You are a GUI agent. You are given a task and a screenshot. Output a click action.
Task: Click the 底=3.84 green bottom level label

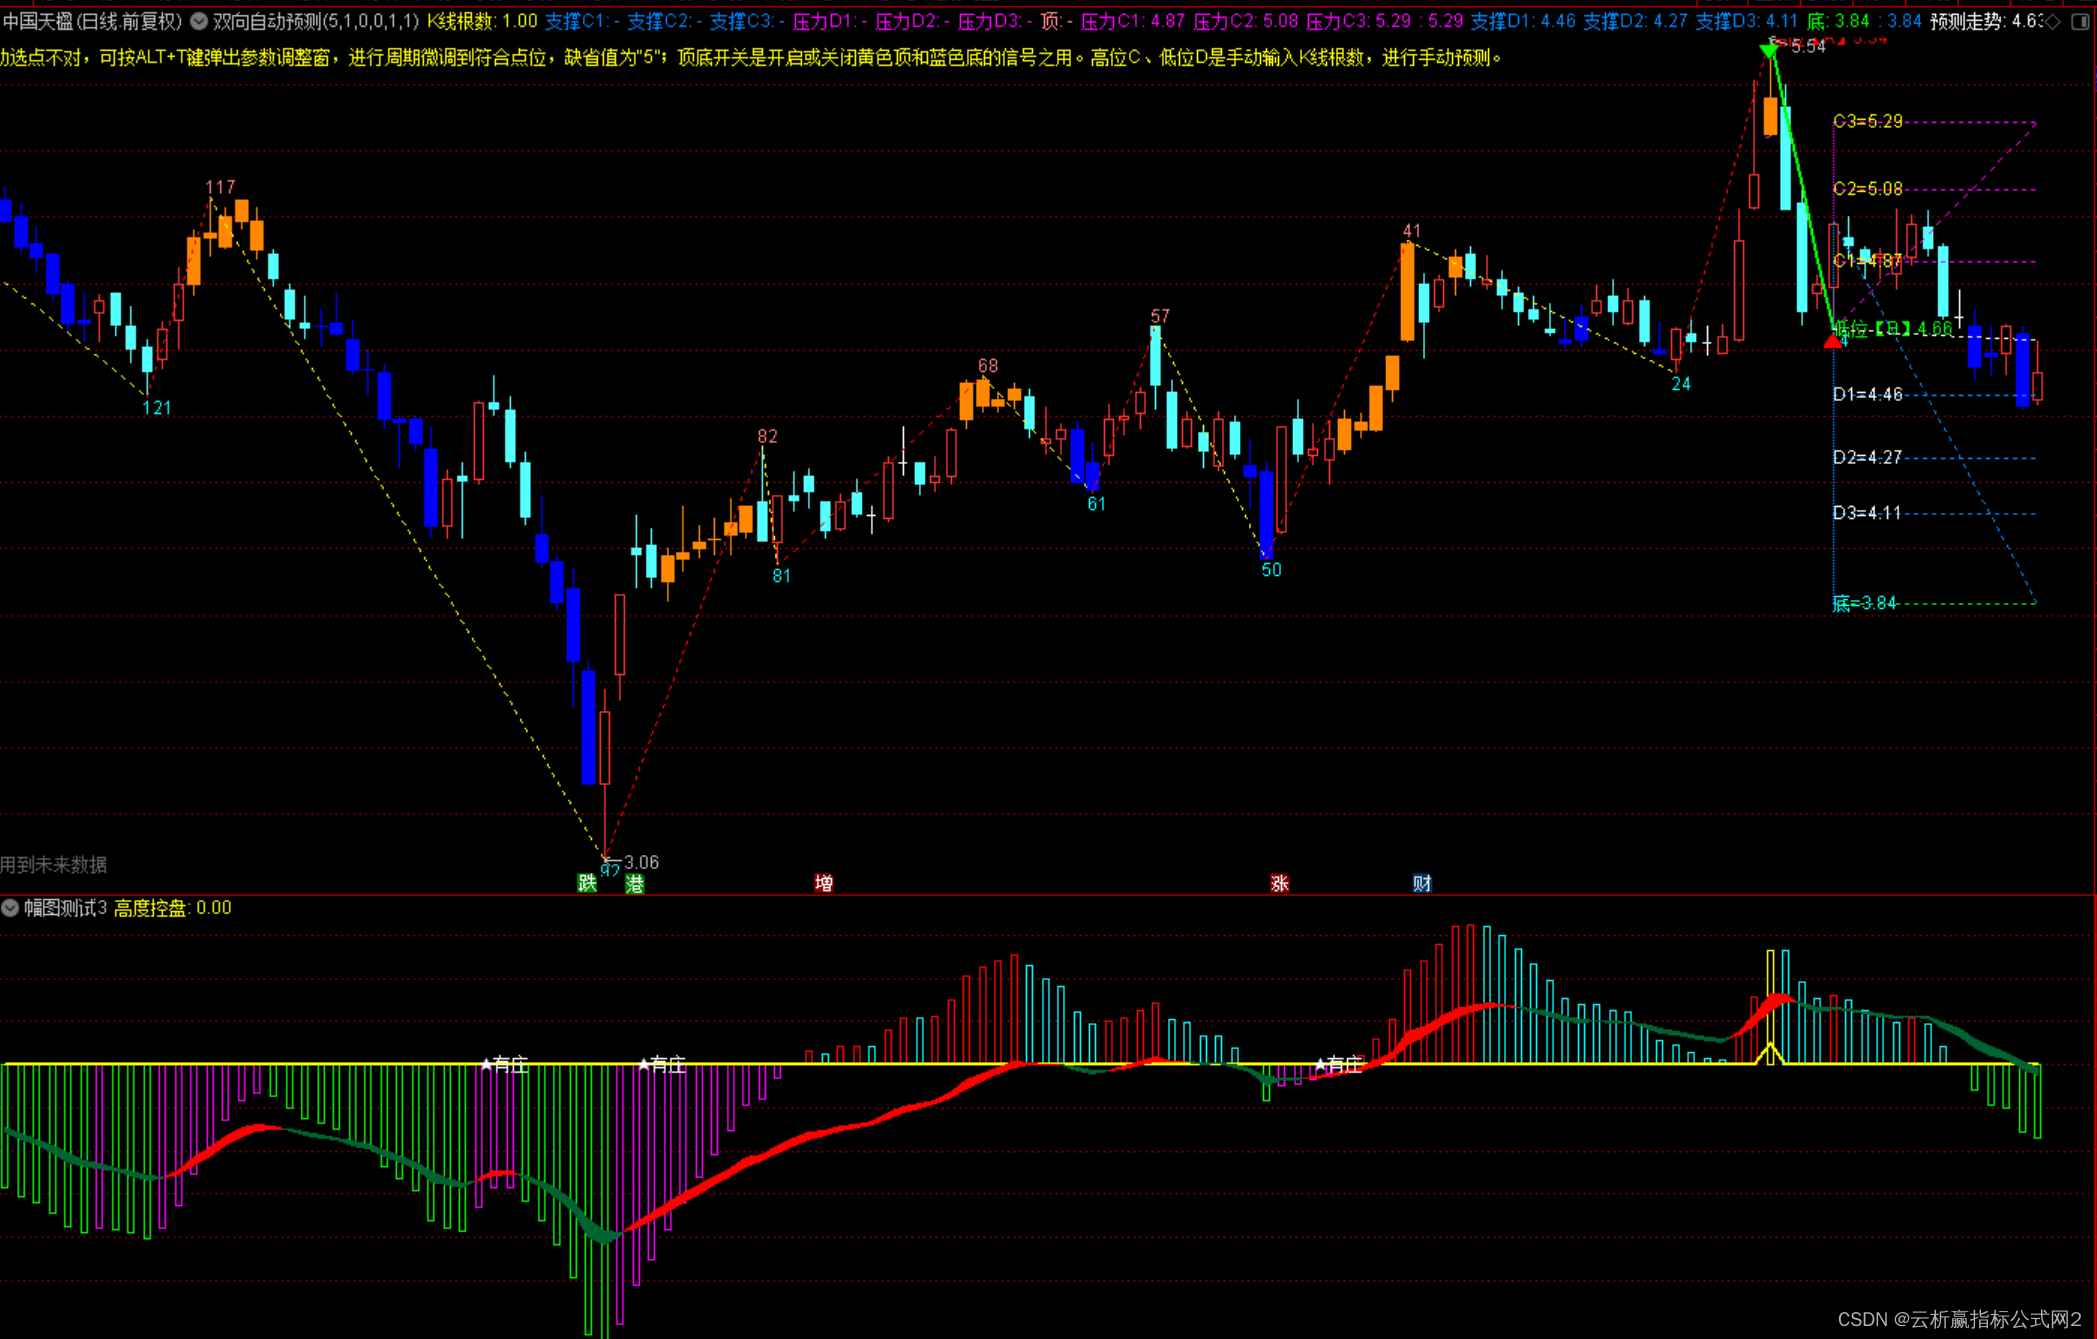(x=1864, y=603)
